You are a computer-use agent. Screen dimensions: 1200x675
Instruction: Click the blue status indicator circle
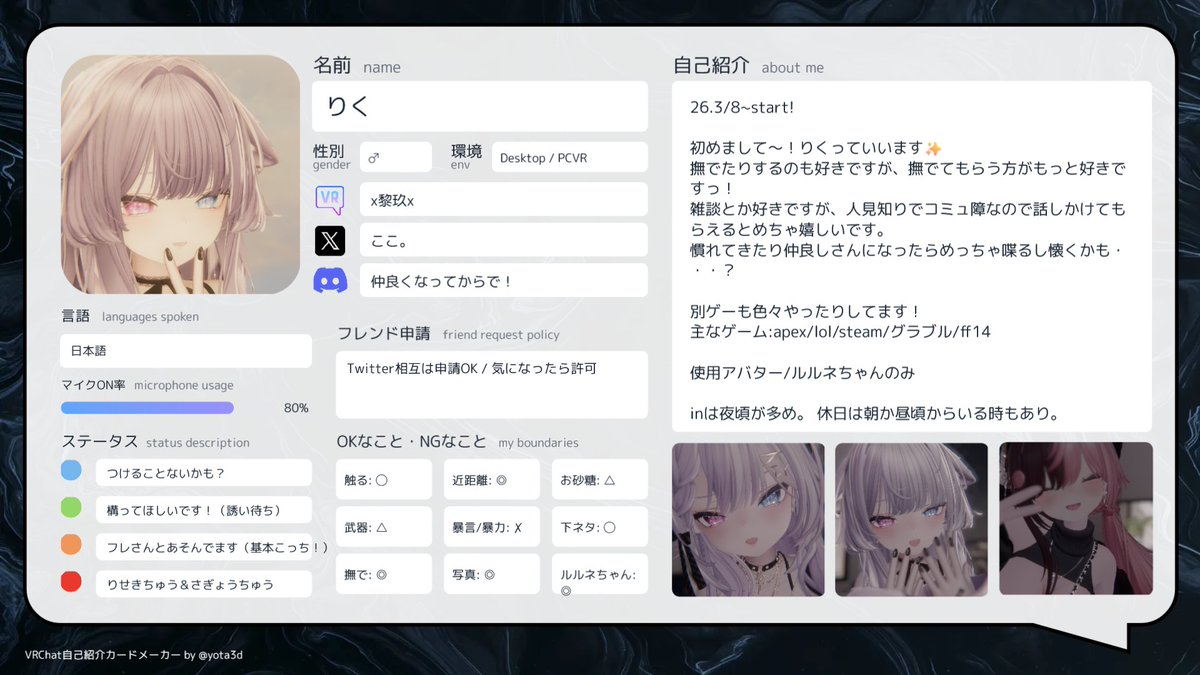70,468
